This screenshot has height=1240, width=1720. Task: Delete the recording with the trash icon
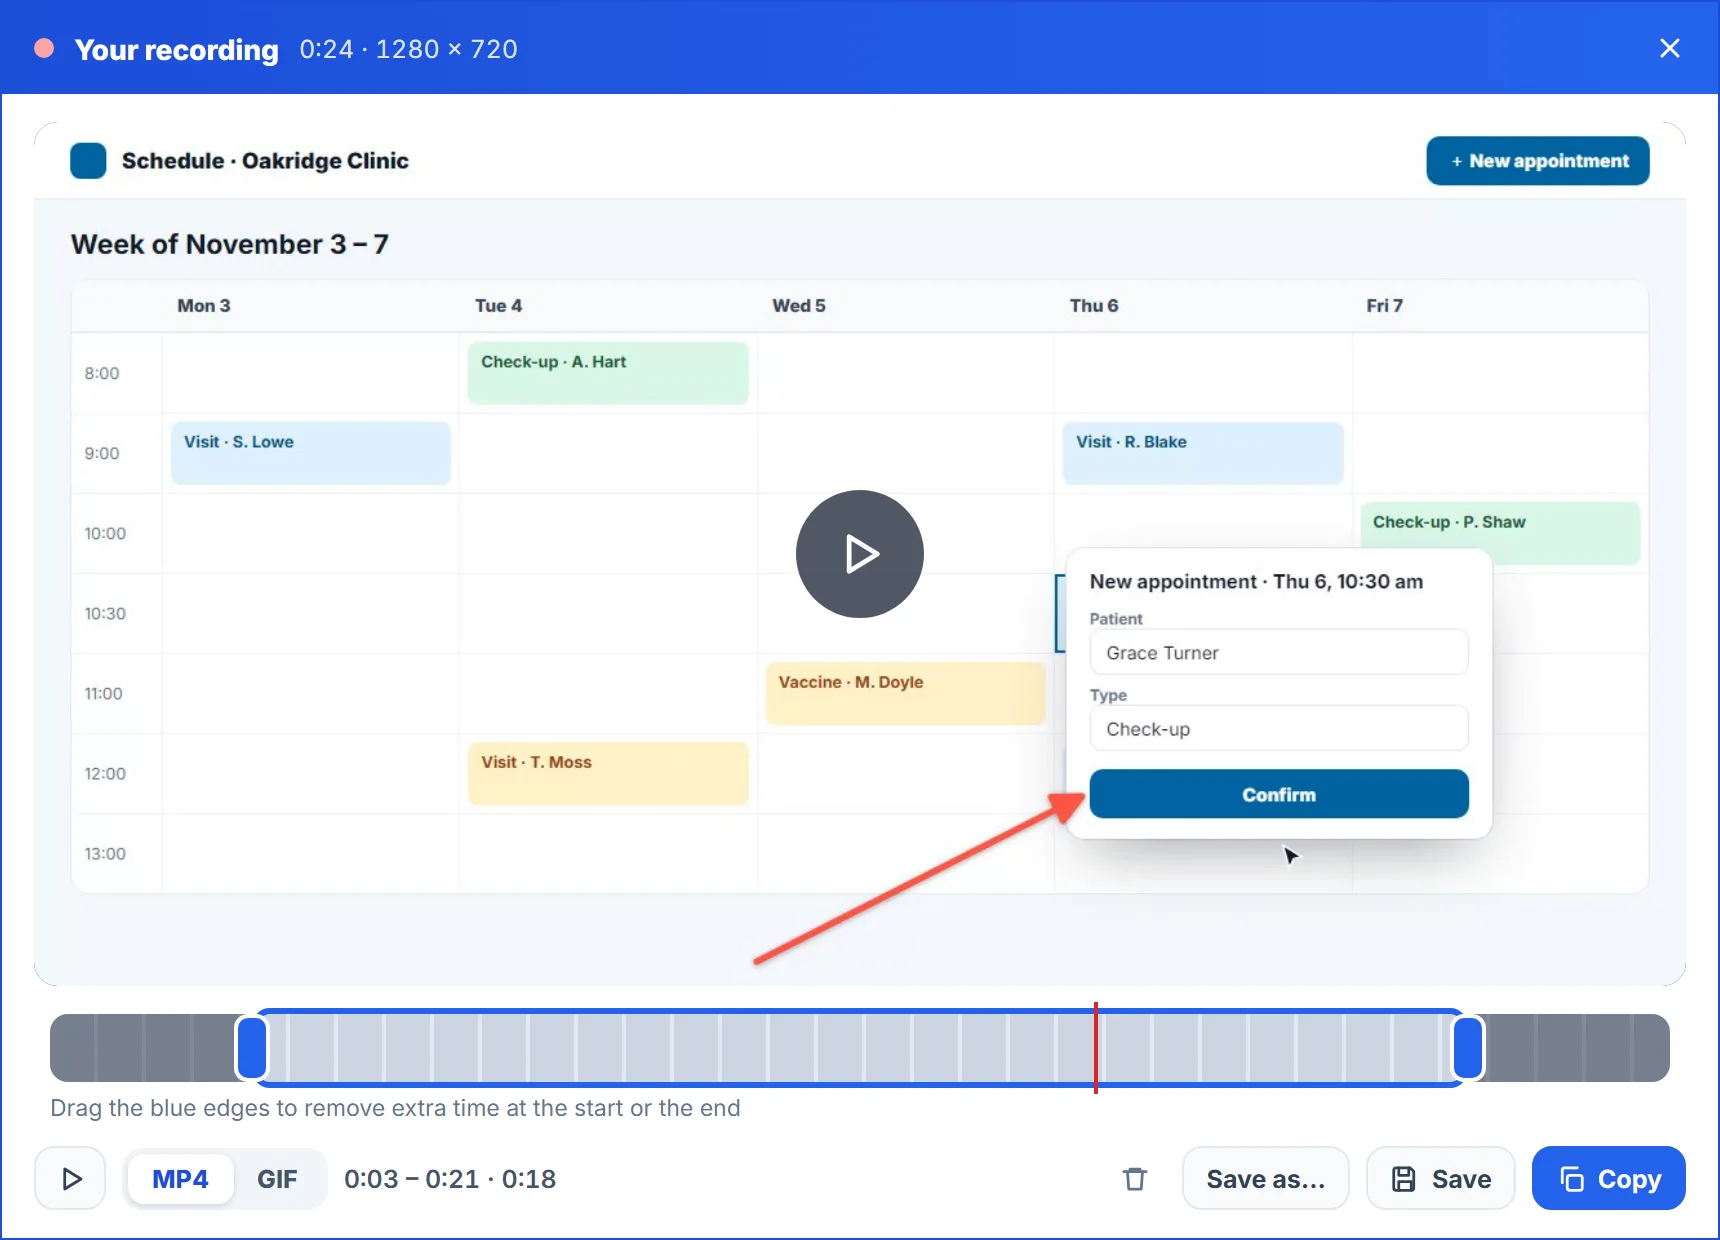tap(1134, 1179)
